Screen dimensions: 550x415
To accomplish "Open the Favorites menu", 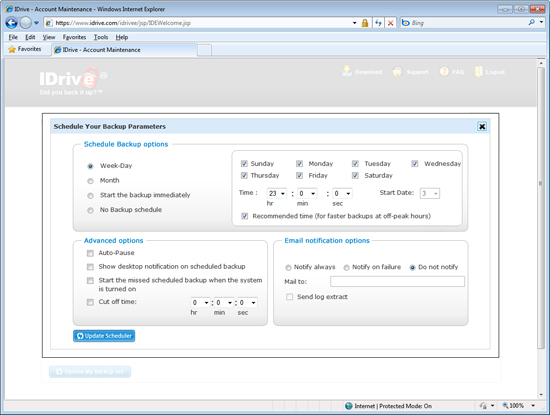I will tap(74, 37).
